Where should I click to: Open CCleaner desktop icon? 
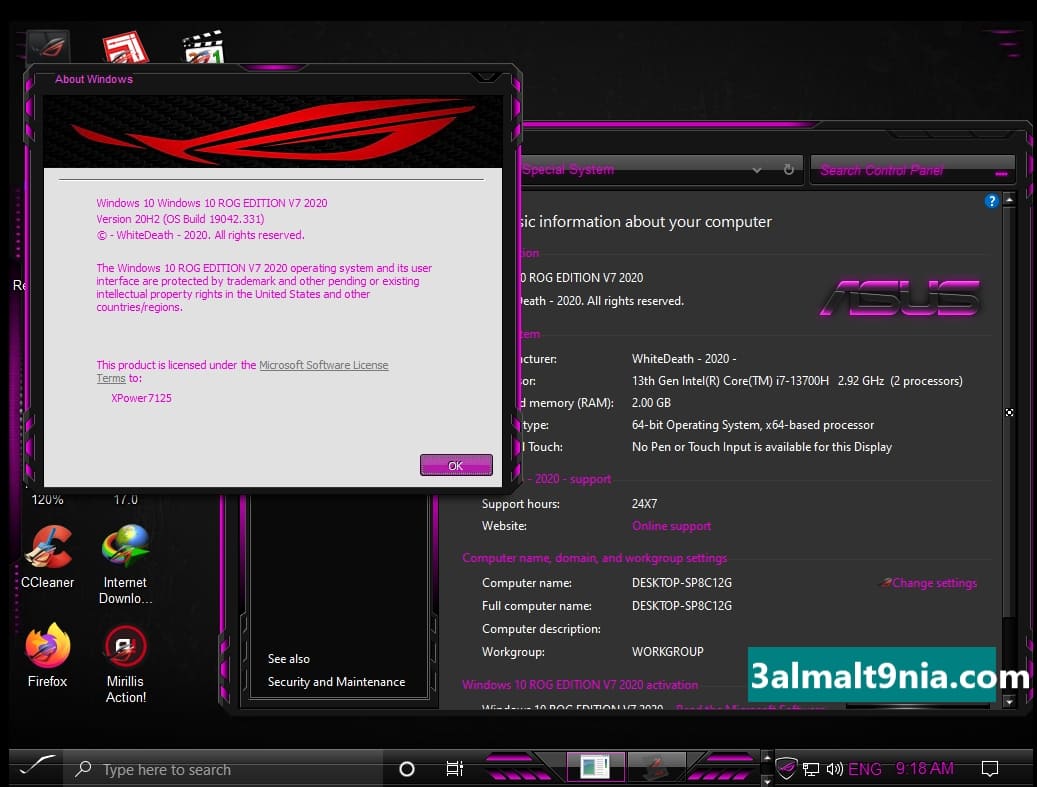48,557
